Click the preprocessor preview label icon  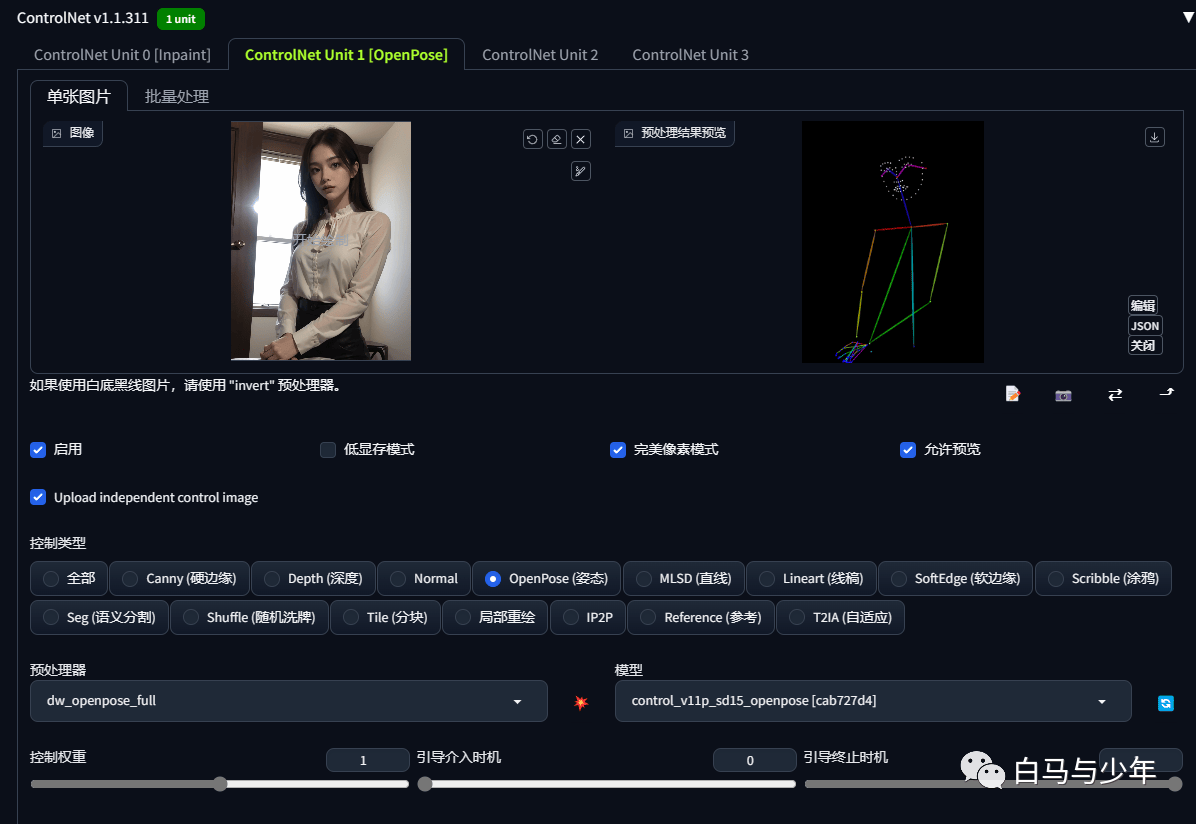click(x=629, y=133)
